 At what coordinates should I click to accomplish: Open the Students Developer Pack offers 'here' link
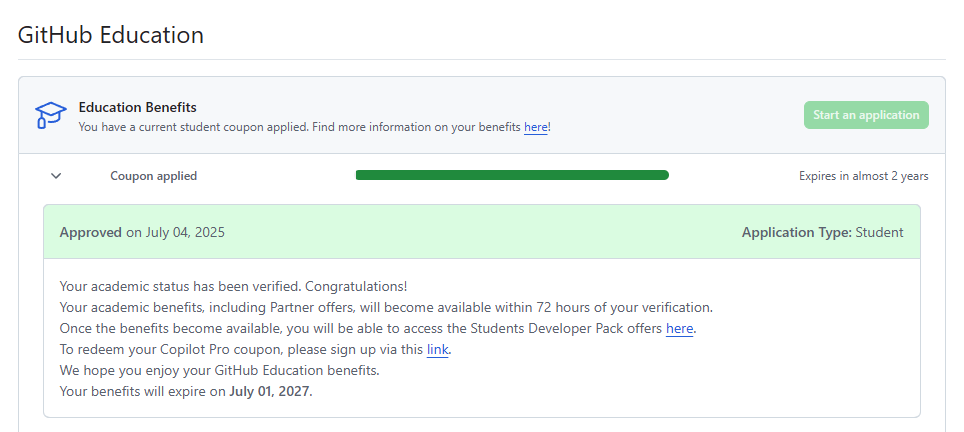(679, 328)
